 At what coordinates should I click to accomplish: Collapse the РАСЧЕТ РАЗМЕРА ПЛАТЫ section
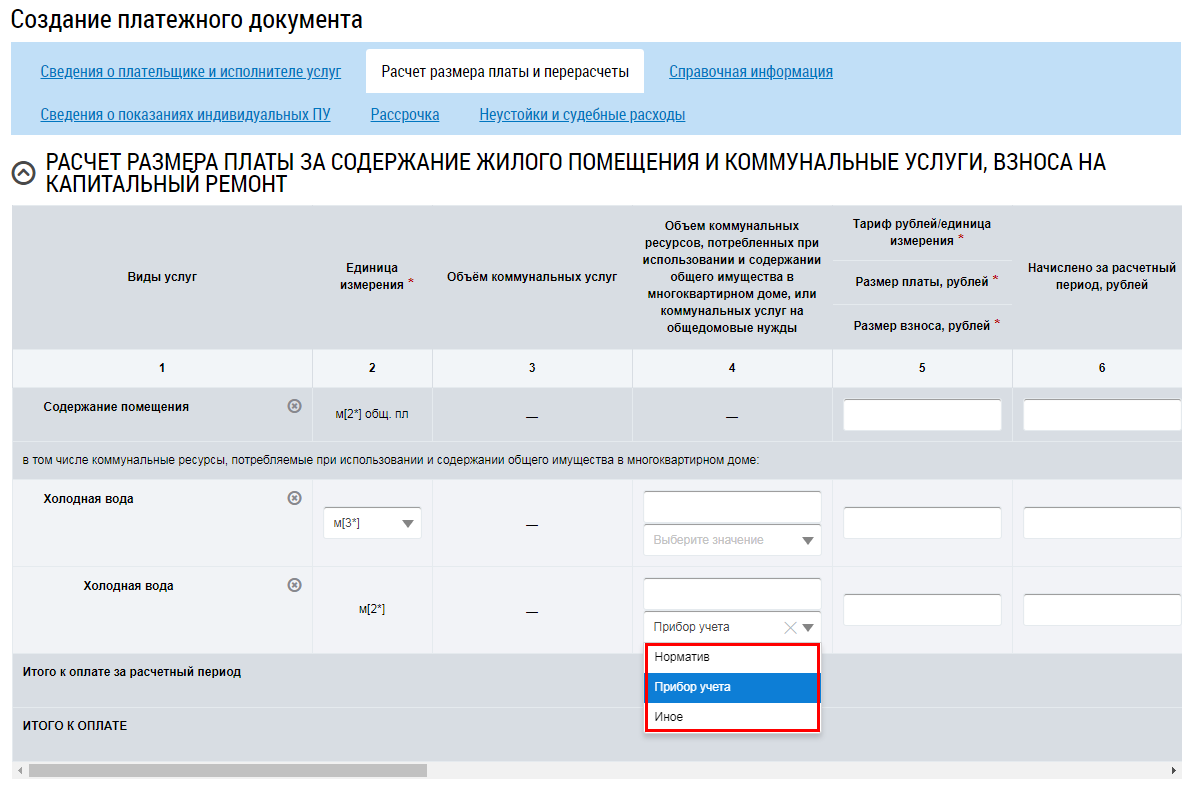click(23, 173)
